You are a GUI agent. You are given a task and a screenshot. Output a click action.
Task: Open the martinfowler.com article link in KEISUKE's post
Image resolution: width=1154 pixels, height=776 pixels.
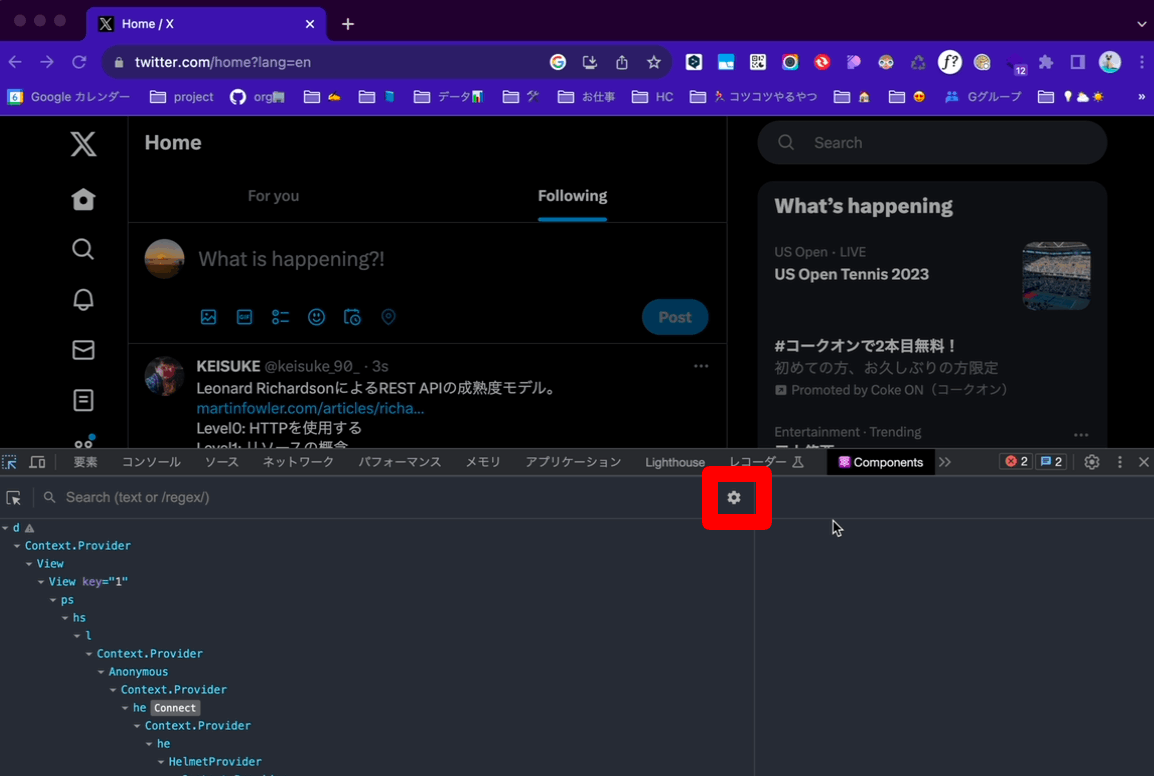click(x=310, y=409)
